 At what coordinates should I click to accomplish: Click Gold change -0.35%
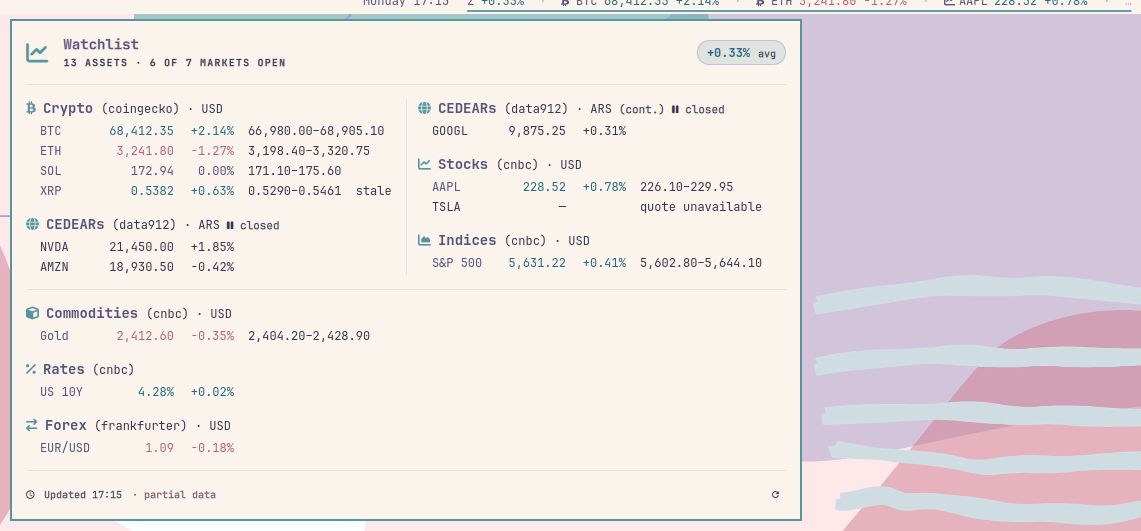point(212,335)
